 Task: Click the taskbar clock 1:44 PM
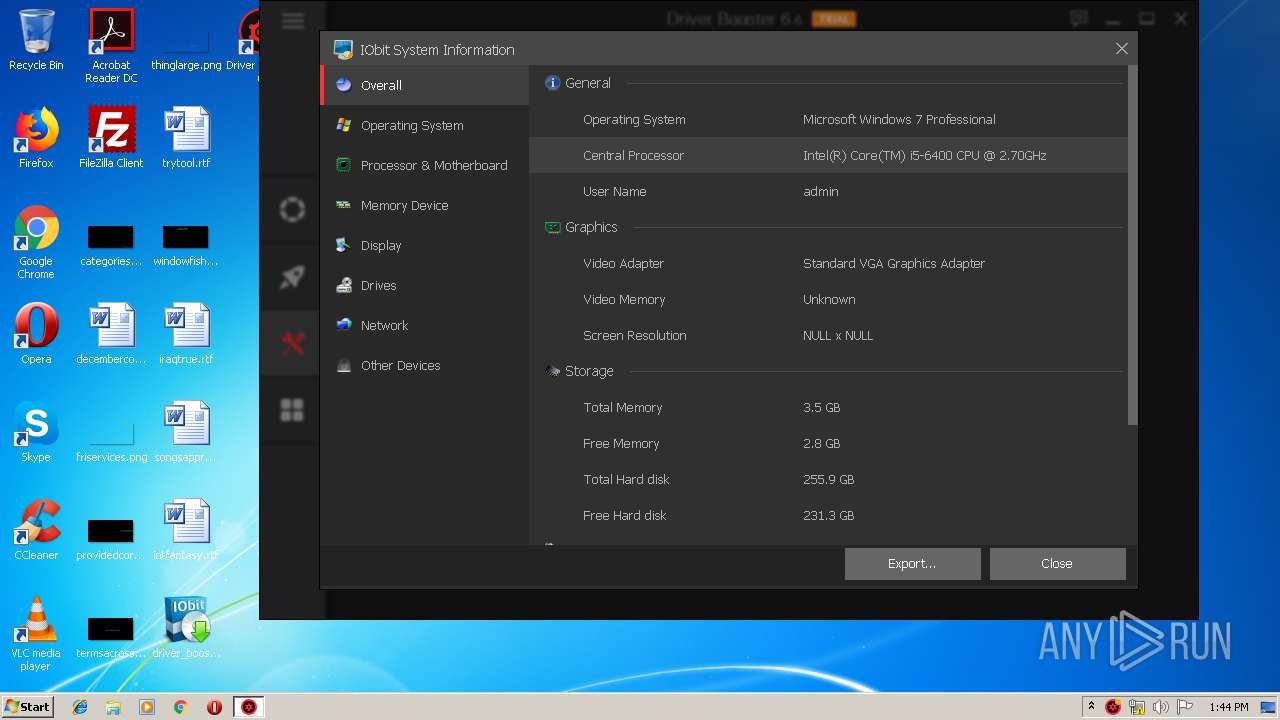pos(1228,707)
